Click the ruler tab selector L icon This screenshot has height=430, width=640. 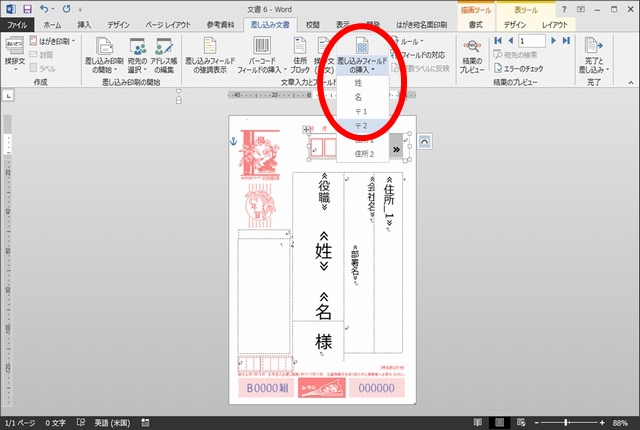point(9,95)
